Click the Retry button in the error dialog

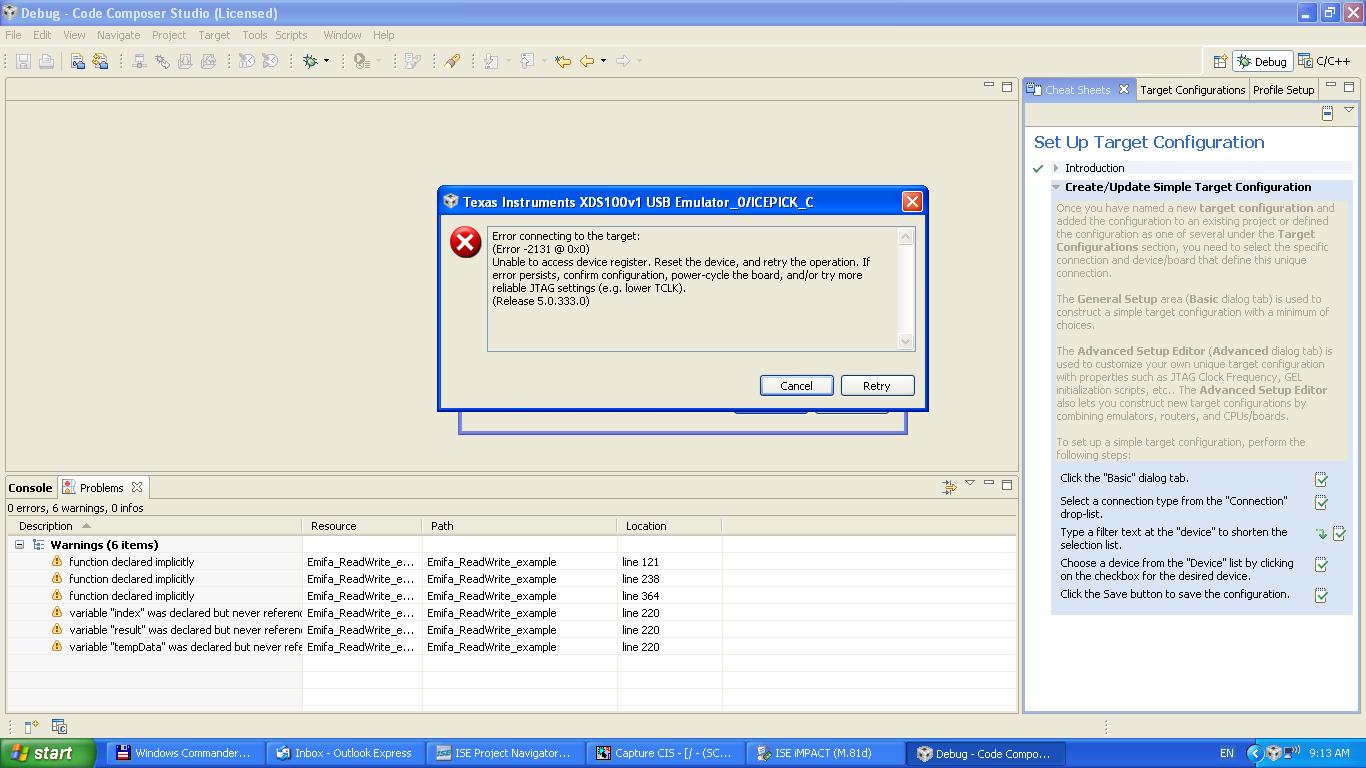coord(876,385)
